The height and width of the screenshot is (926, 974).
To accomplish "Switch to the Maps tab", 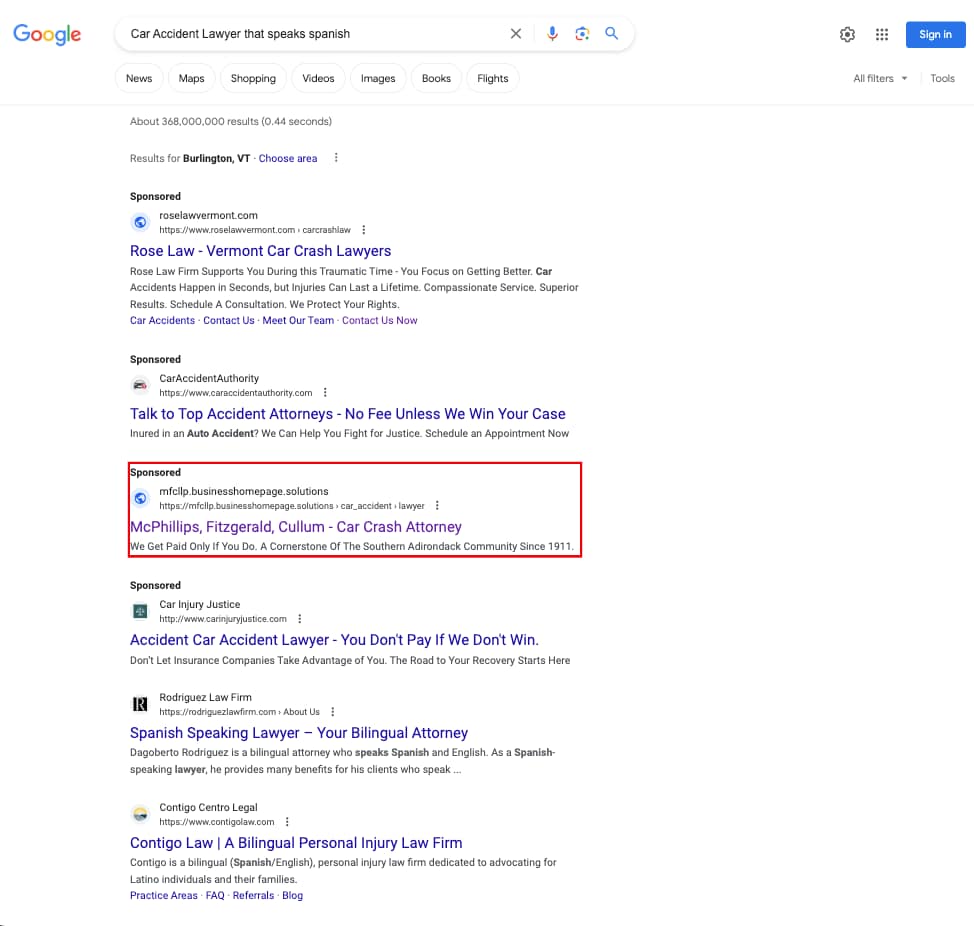I will (x=191, y=78).
